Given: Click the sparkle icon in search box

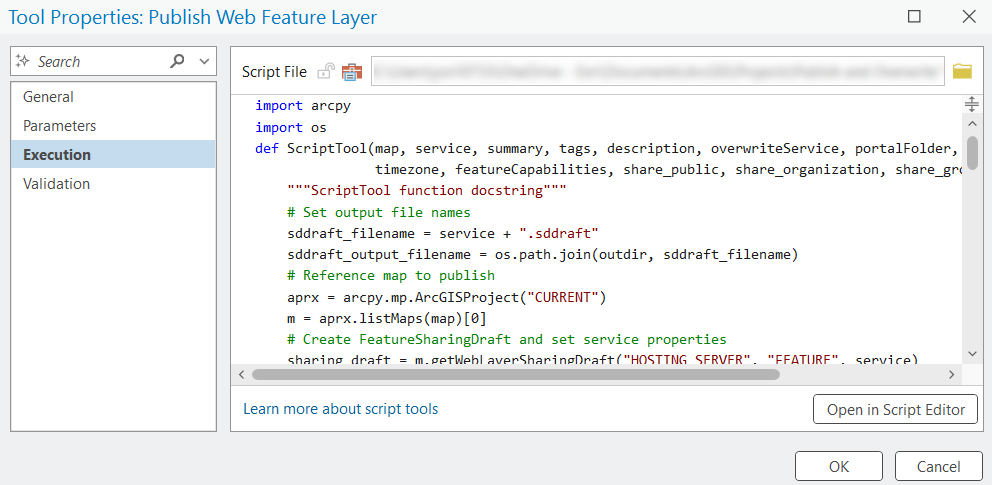Looking at the screenshot, I should point(23,61).
